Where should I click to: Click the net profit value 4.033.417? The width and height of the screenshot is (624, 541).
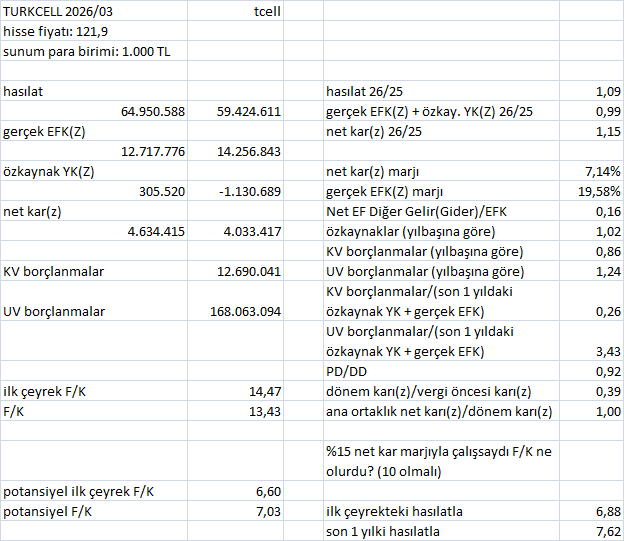235,231
